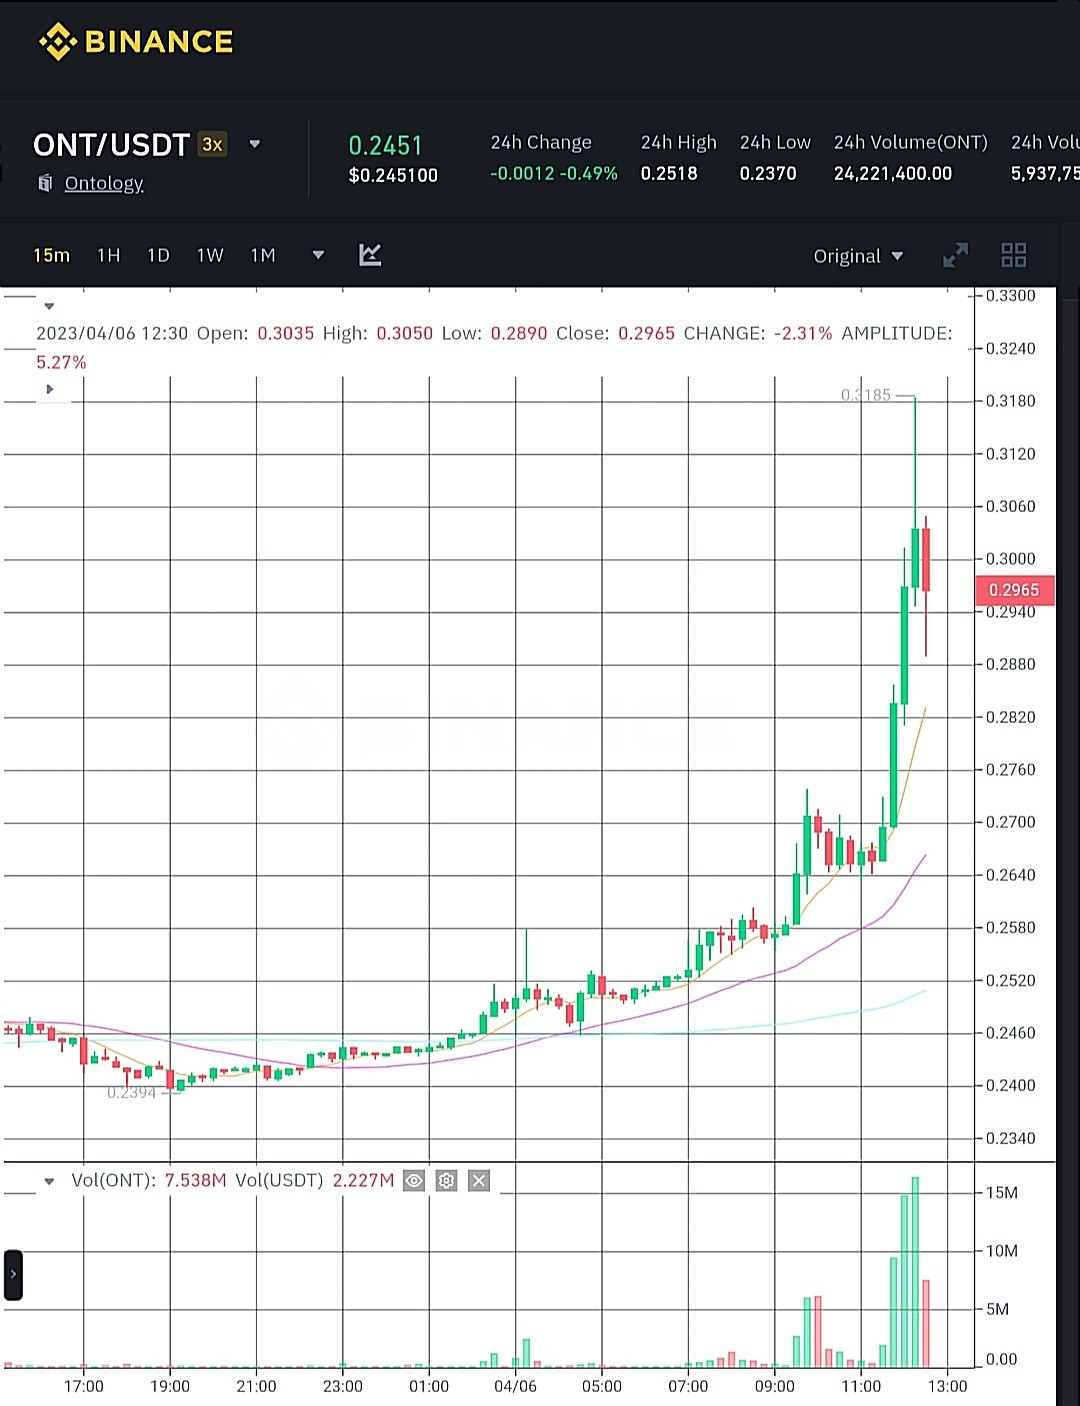The height and width of the screenshot is (1406, 1080).
Task: Open volume indicator settings gear
Action: coord(446,1181)
